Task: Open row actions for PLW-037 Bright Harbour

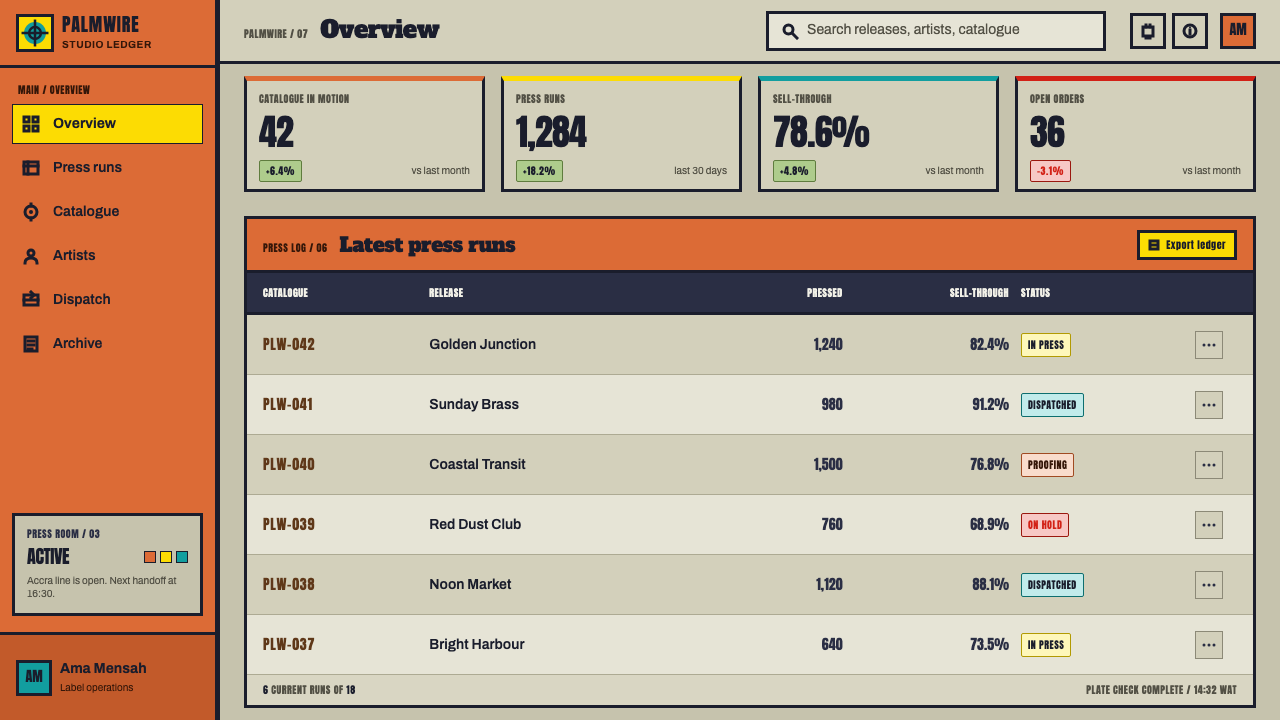Action: pyautogui.click(x=1209, y=645)
